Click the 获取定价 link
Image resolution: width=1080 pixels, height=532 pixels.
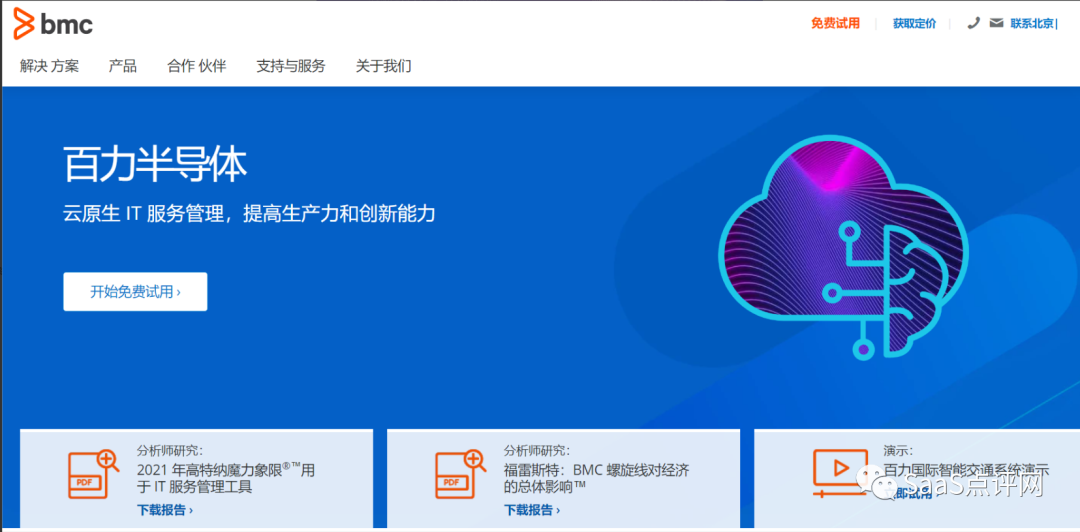click(x=915, y=23)
